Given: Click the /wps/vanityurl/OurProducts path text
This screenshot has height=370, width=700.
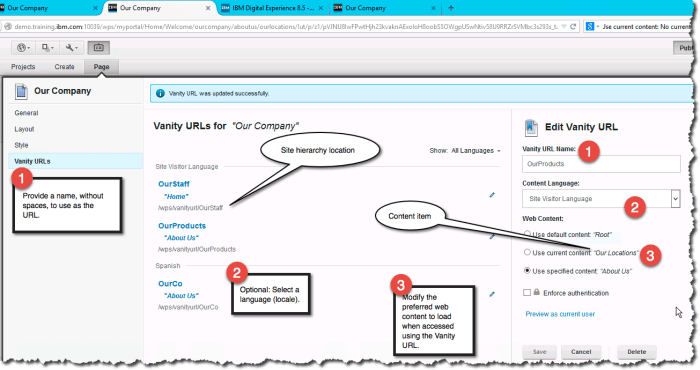Looking at the screenshot, I should (x=196, y=249).
